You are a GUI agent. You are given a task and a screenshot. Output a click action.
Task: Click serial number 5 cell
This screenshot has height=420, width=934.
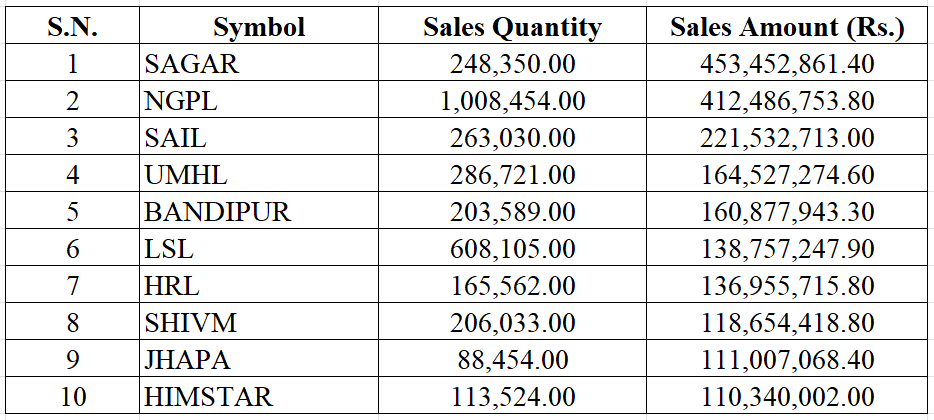coord(72,213)
